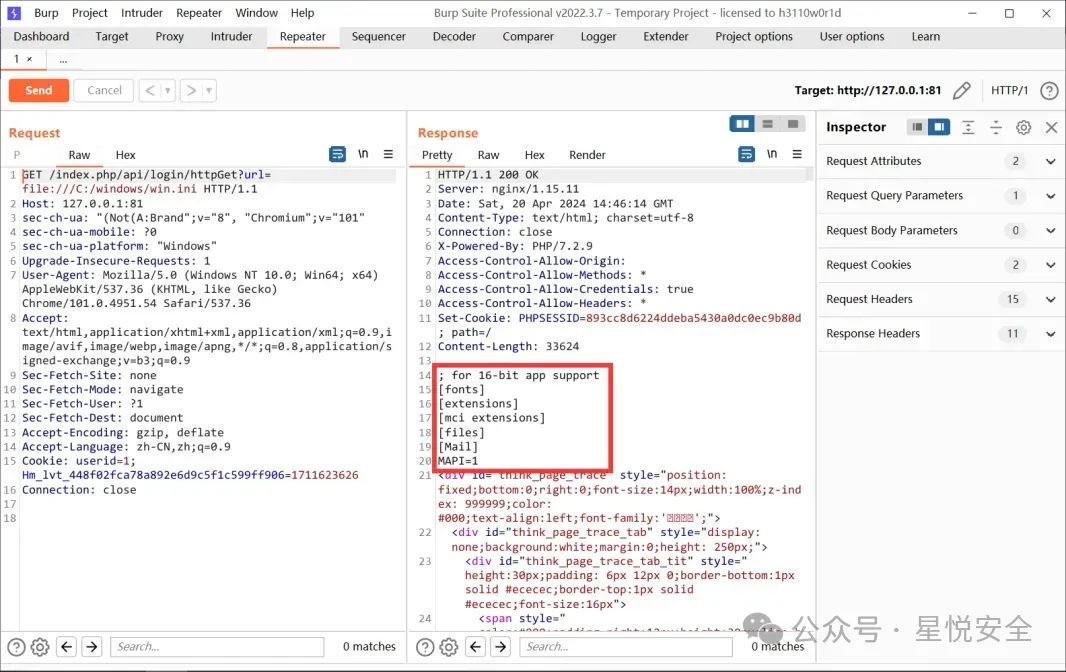Open the forward history dropdown arrow
Image resolution: width=1066 pixels, height=672 pixels.
209,90
